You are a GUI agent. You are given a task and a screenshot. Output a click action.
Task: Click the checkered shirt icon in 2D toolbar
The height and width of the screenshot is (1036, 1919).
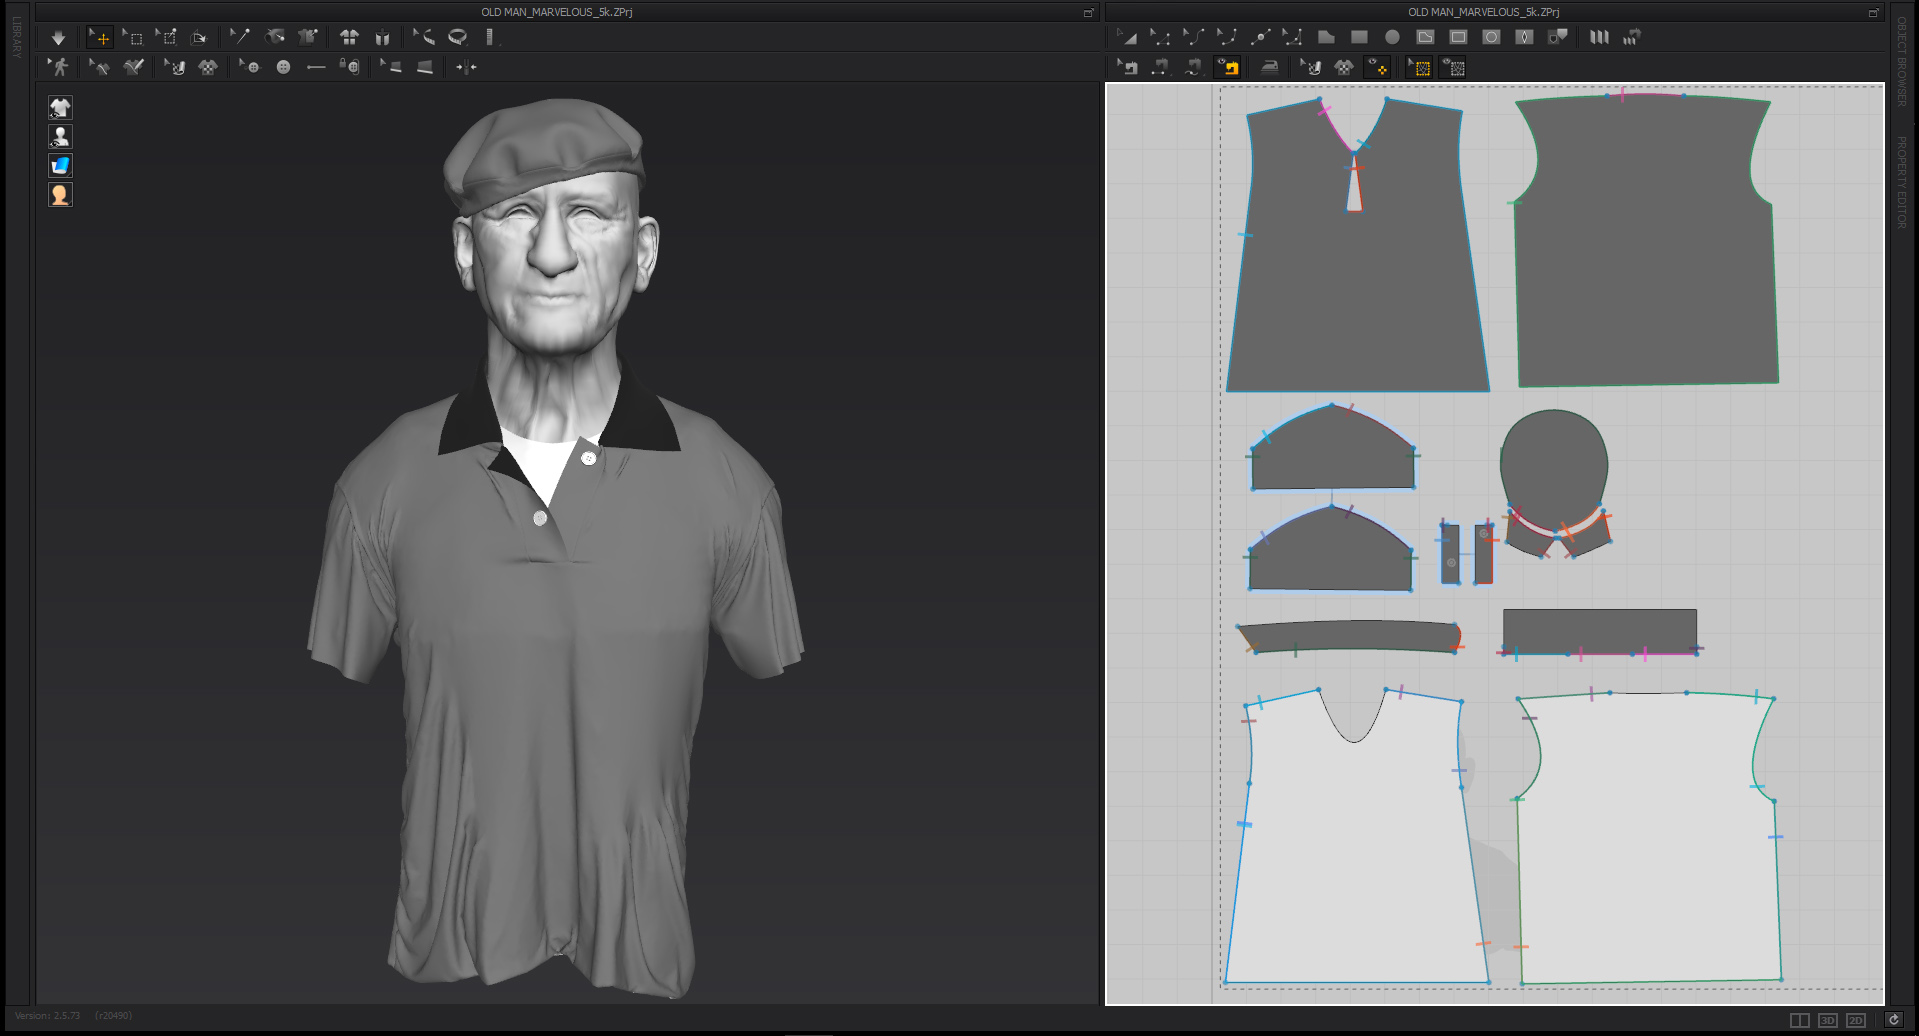(x=1344, y=67)
